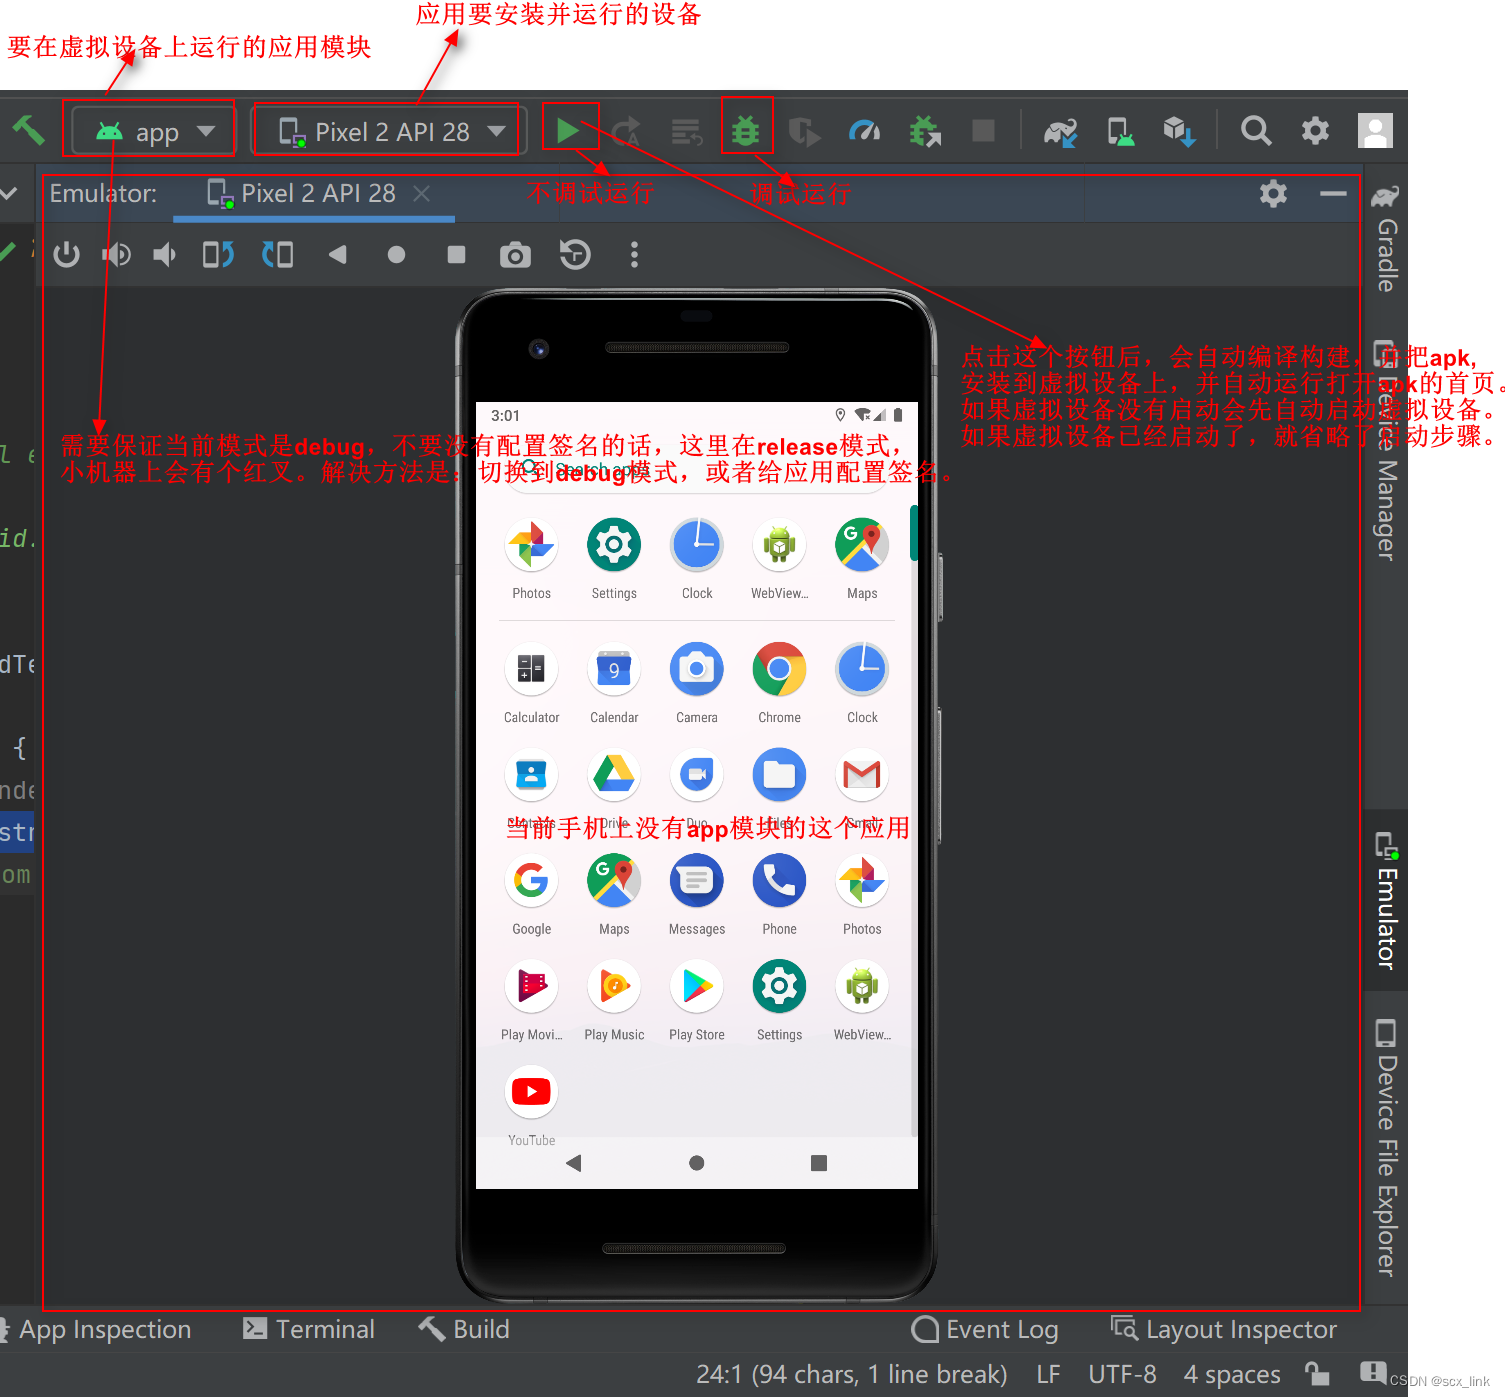Click emulator toolbar Overview square
The height and width of the screenshot is (1397, 1505).
[x=456, y=255]
